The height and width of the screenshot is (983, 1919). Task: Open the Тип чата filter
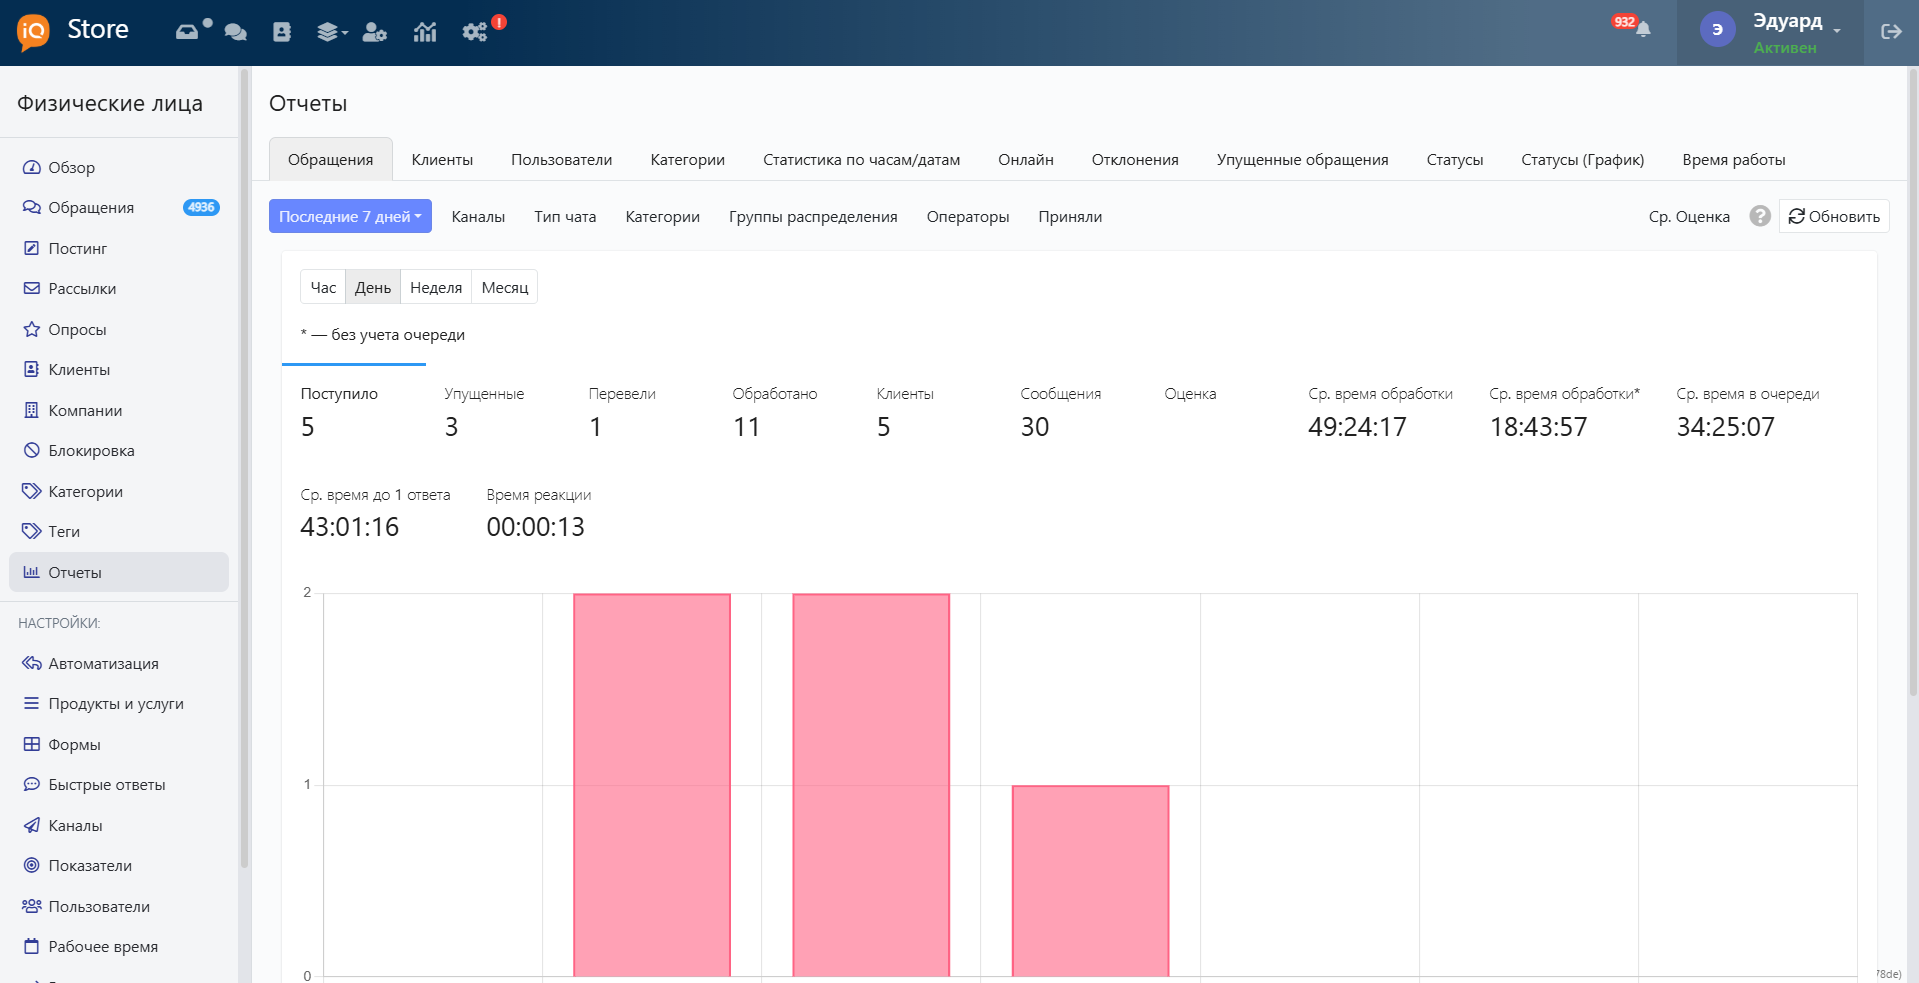pyautogui.click(x=565, y=216)
